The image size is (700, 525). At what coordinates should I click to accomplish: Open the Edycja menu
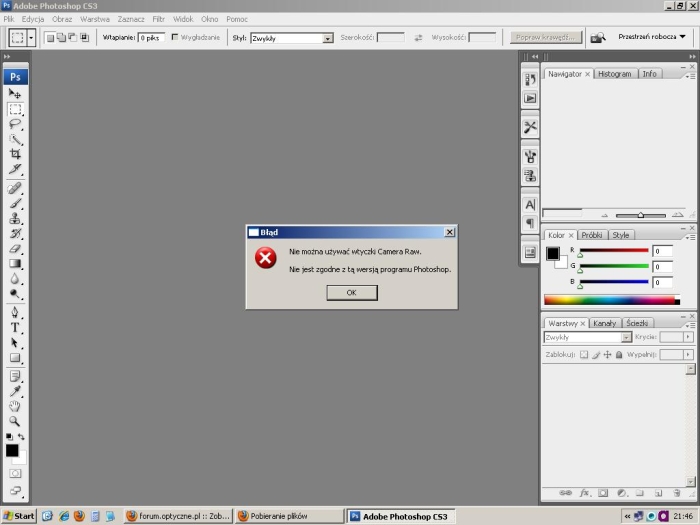[33, 19]
